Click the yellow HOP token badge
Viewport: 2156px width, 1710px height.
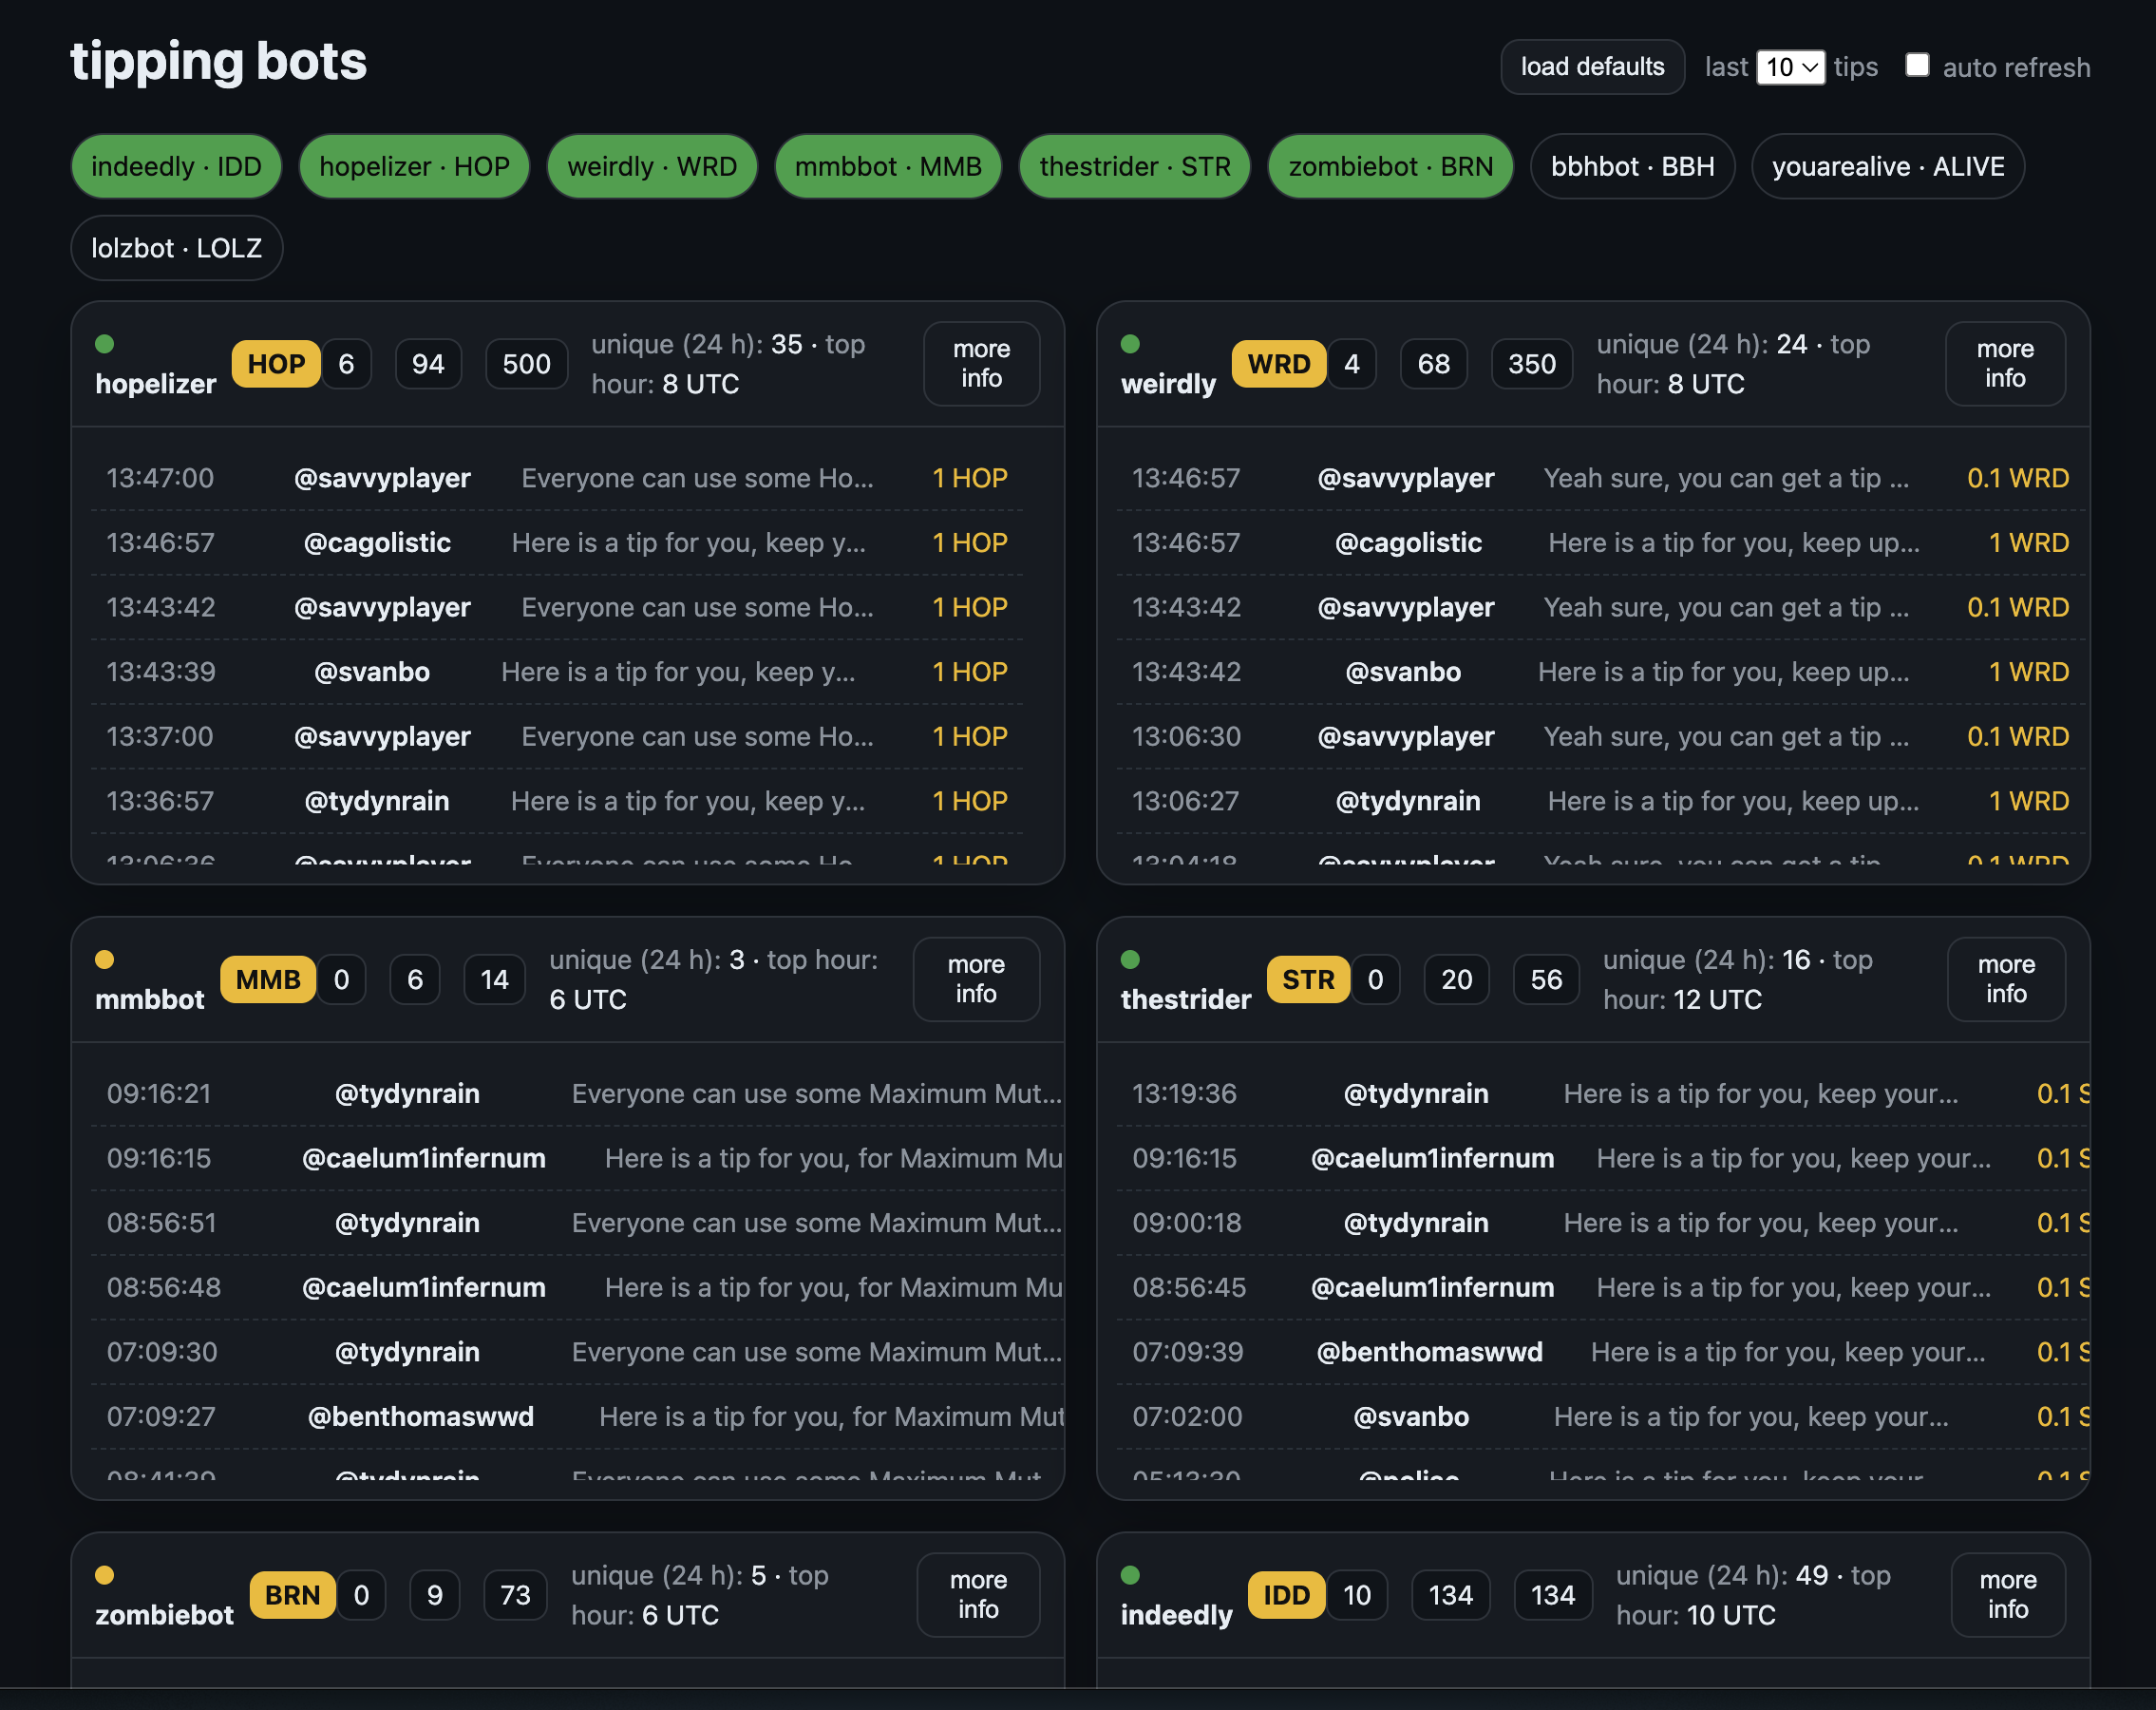pyautogui.click(x=276, y=364)
